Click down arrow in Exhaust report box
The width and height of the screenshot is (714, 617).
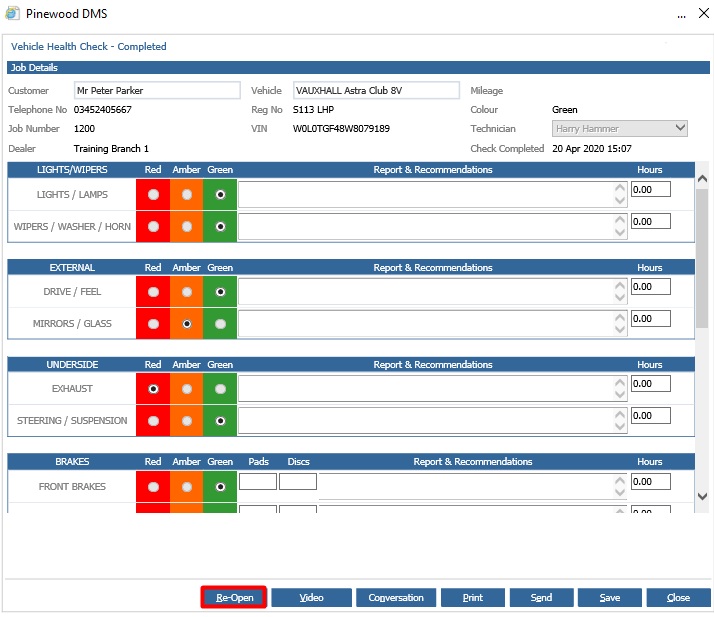(x=620, y=395)
